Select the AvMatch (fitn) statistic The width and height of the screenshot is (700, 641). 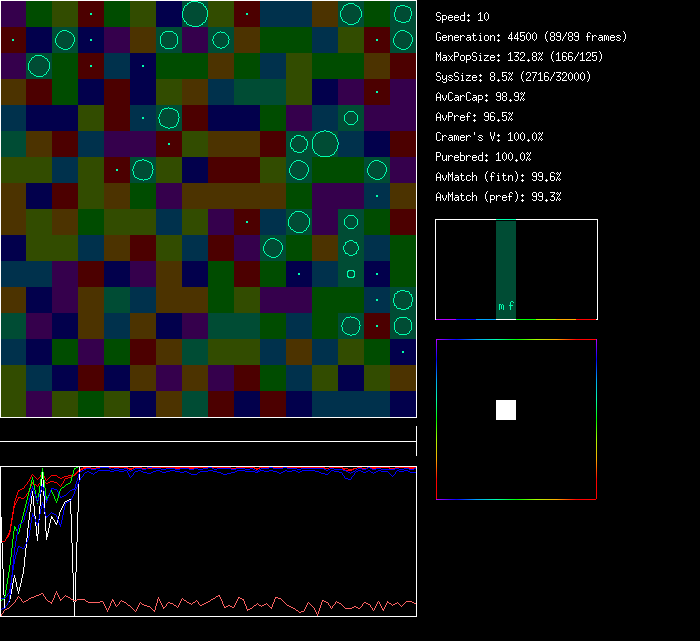coord(498,177)
